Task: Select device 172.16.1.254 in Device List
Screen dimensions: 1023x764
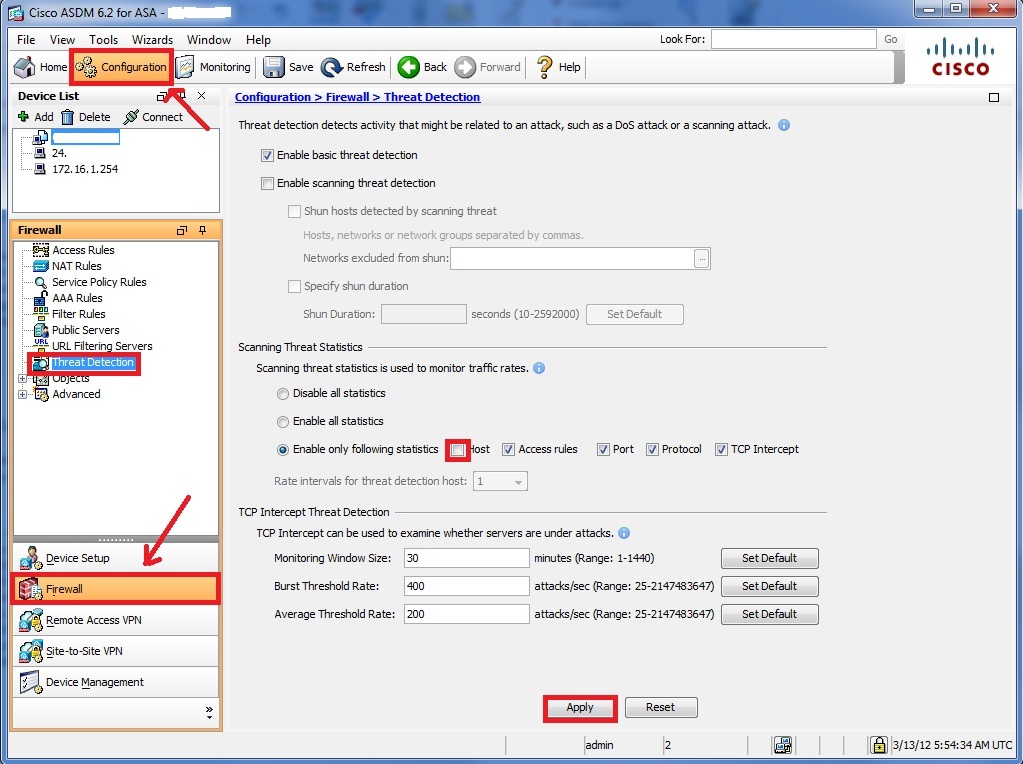Action: click(85, 169)
